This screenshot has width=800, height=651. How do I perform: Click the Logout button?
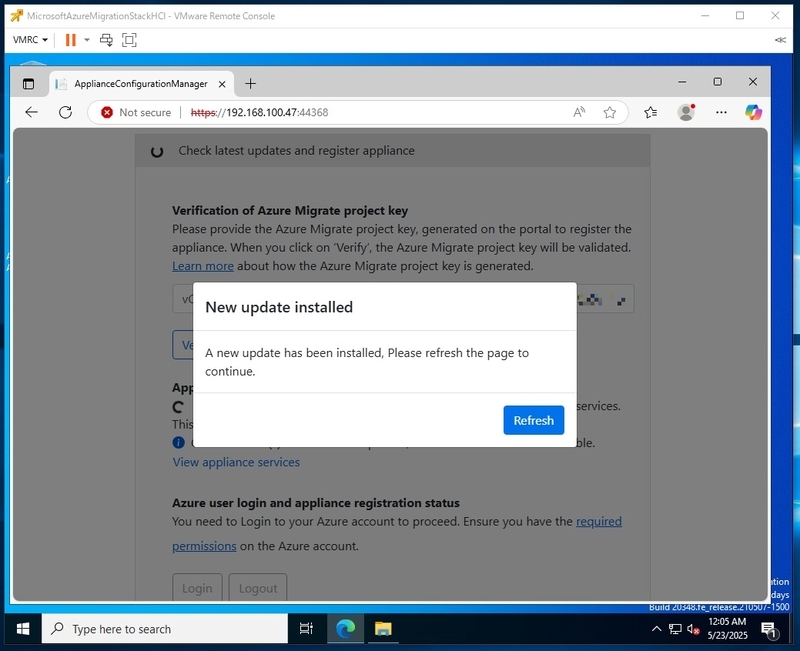pyautogui.click(x=258, y=588)
